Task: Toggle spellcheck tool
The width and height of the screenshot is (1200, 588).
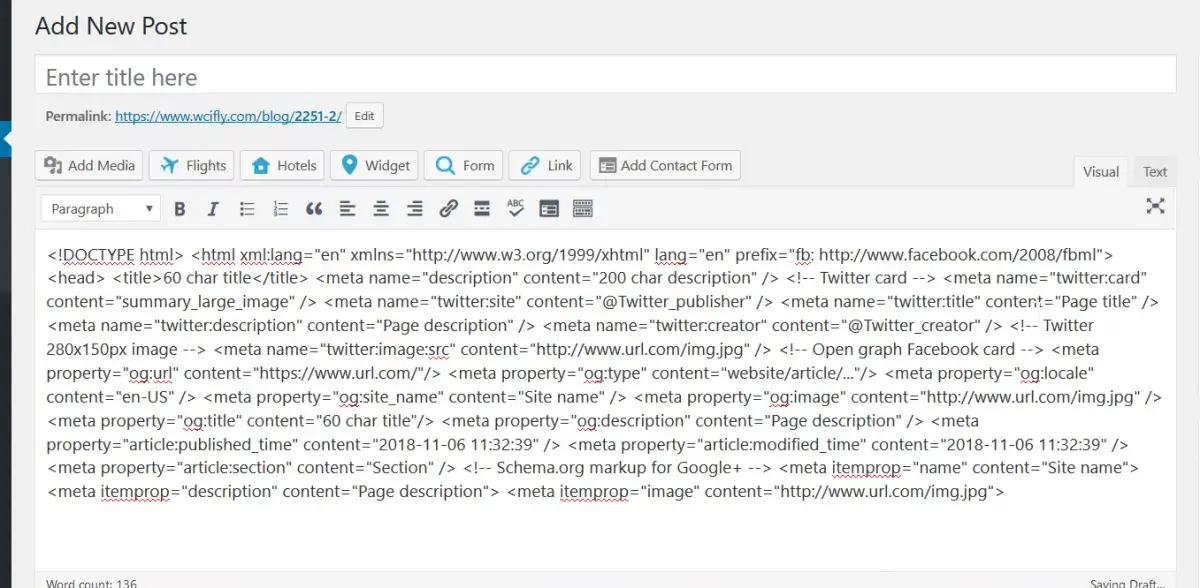Action: (516, 209)
